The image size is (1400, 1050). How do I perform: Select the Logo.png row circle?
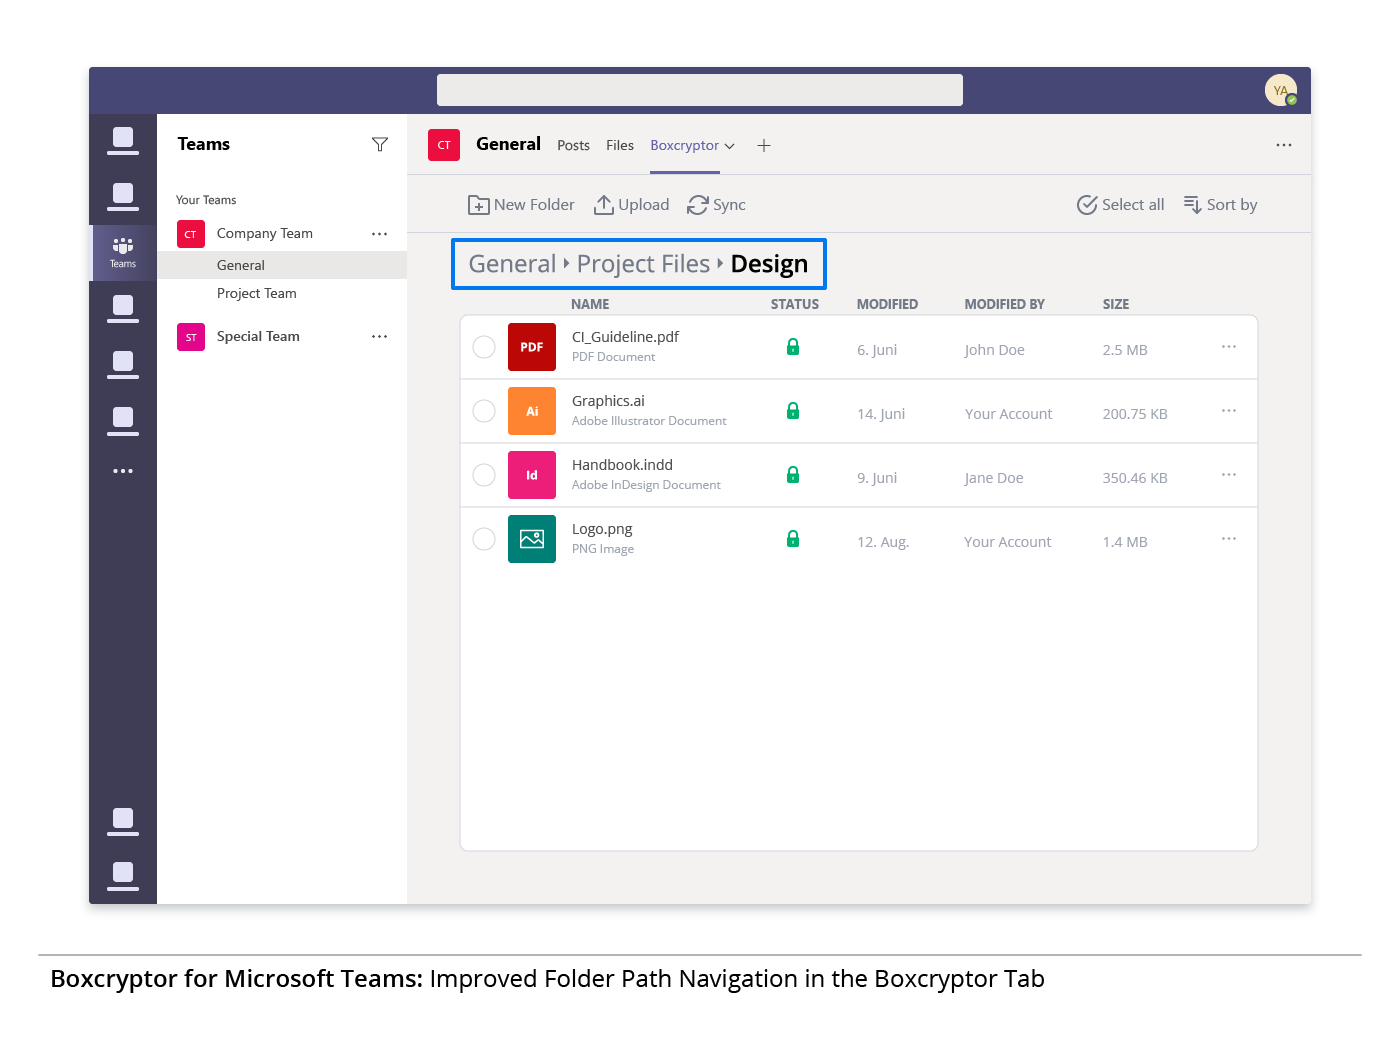[x=484, y=539]
